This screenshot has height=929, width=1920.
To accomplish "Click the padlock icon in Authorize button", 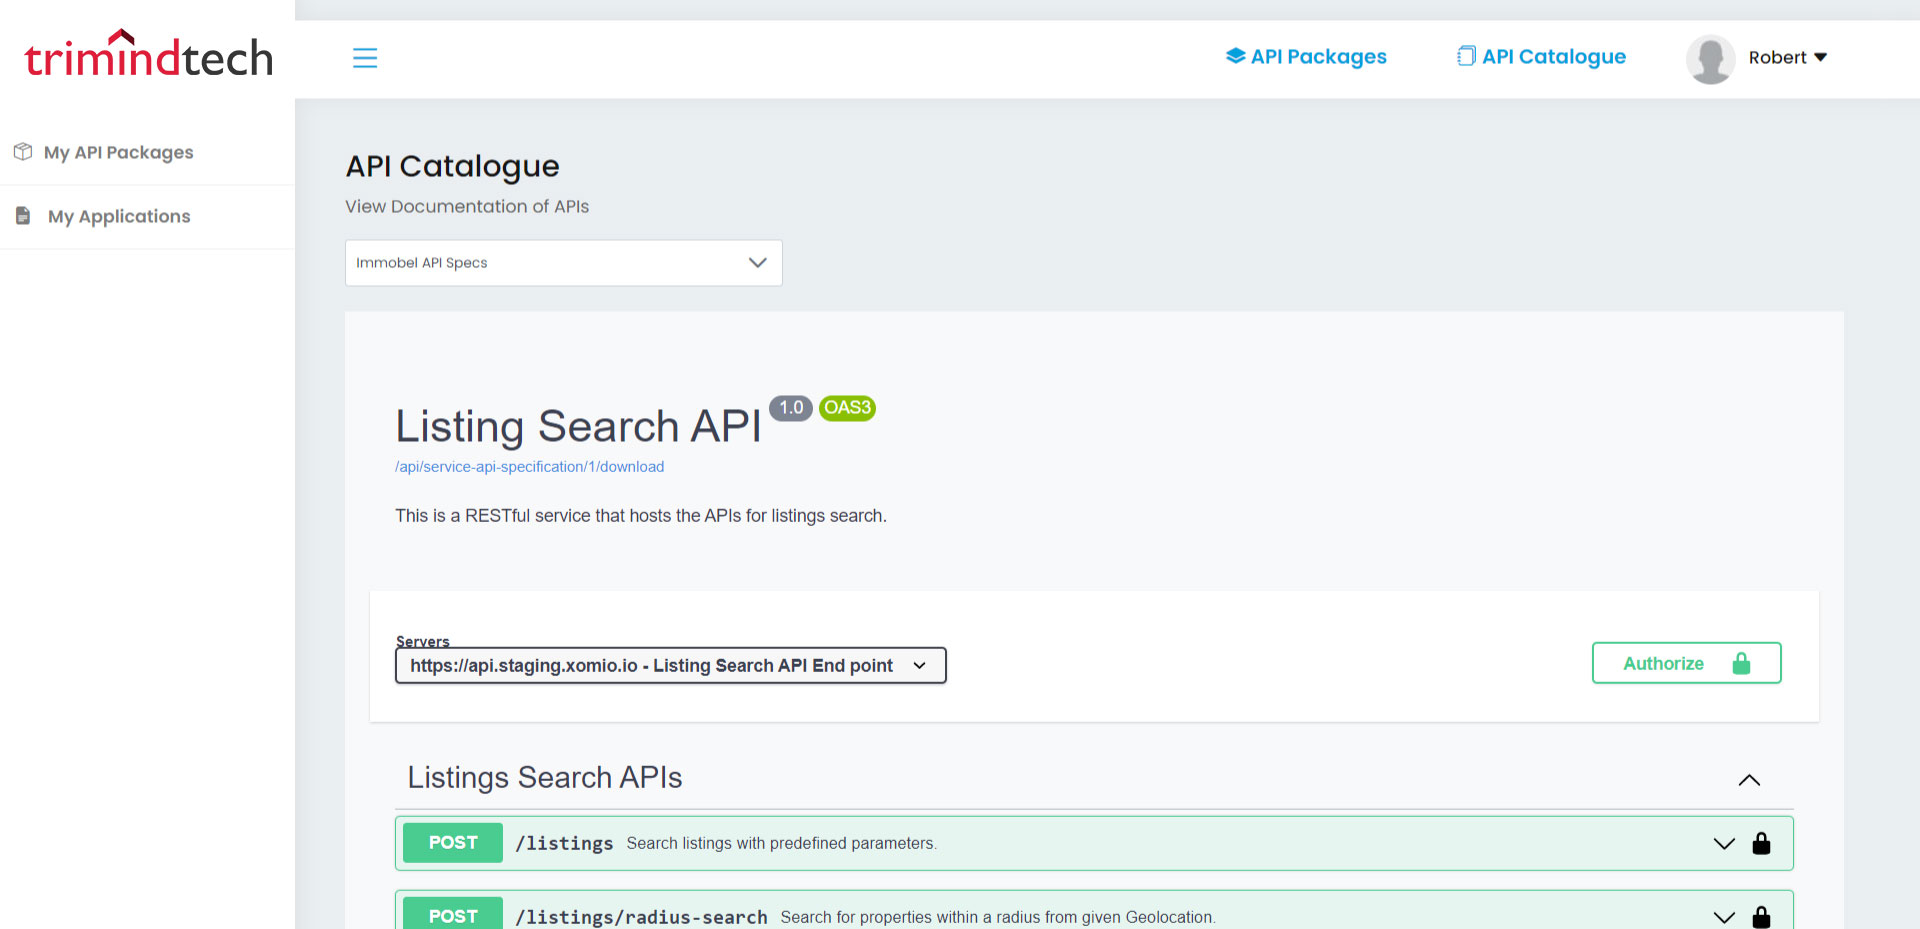I will (1741, 663).
